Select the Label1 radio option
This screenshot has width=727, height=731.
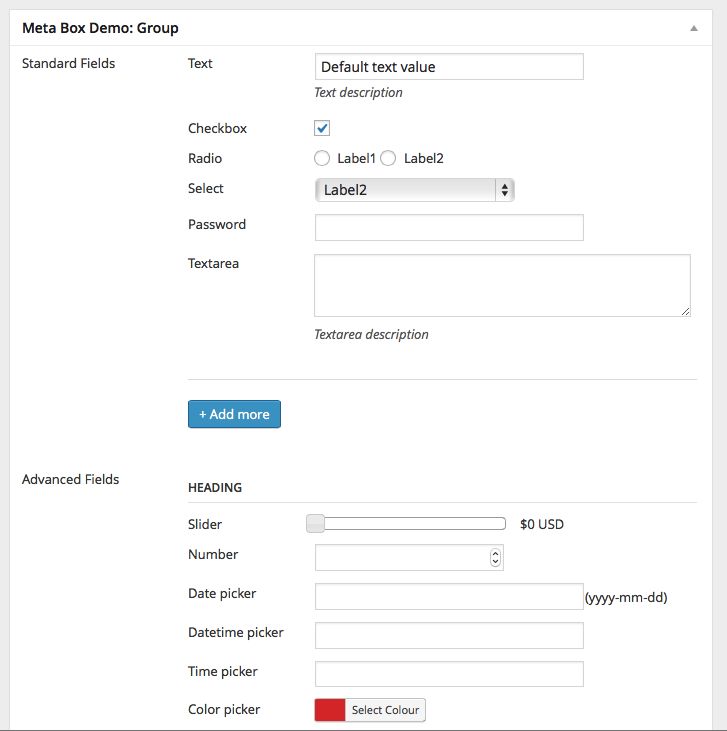point(322,158)
